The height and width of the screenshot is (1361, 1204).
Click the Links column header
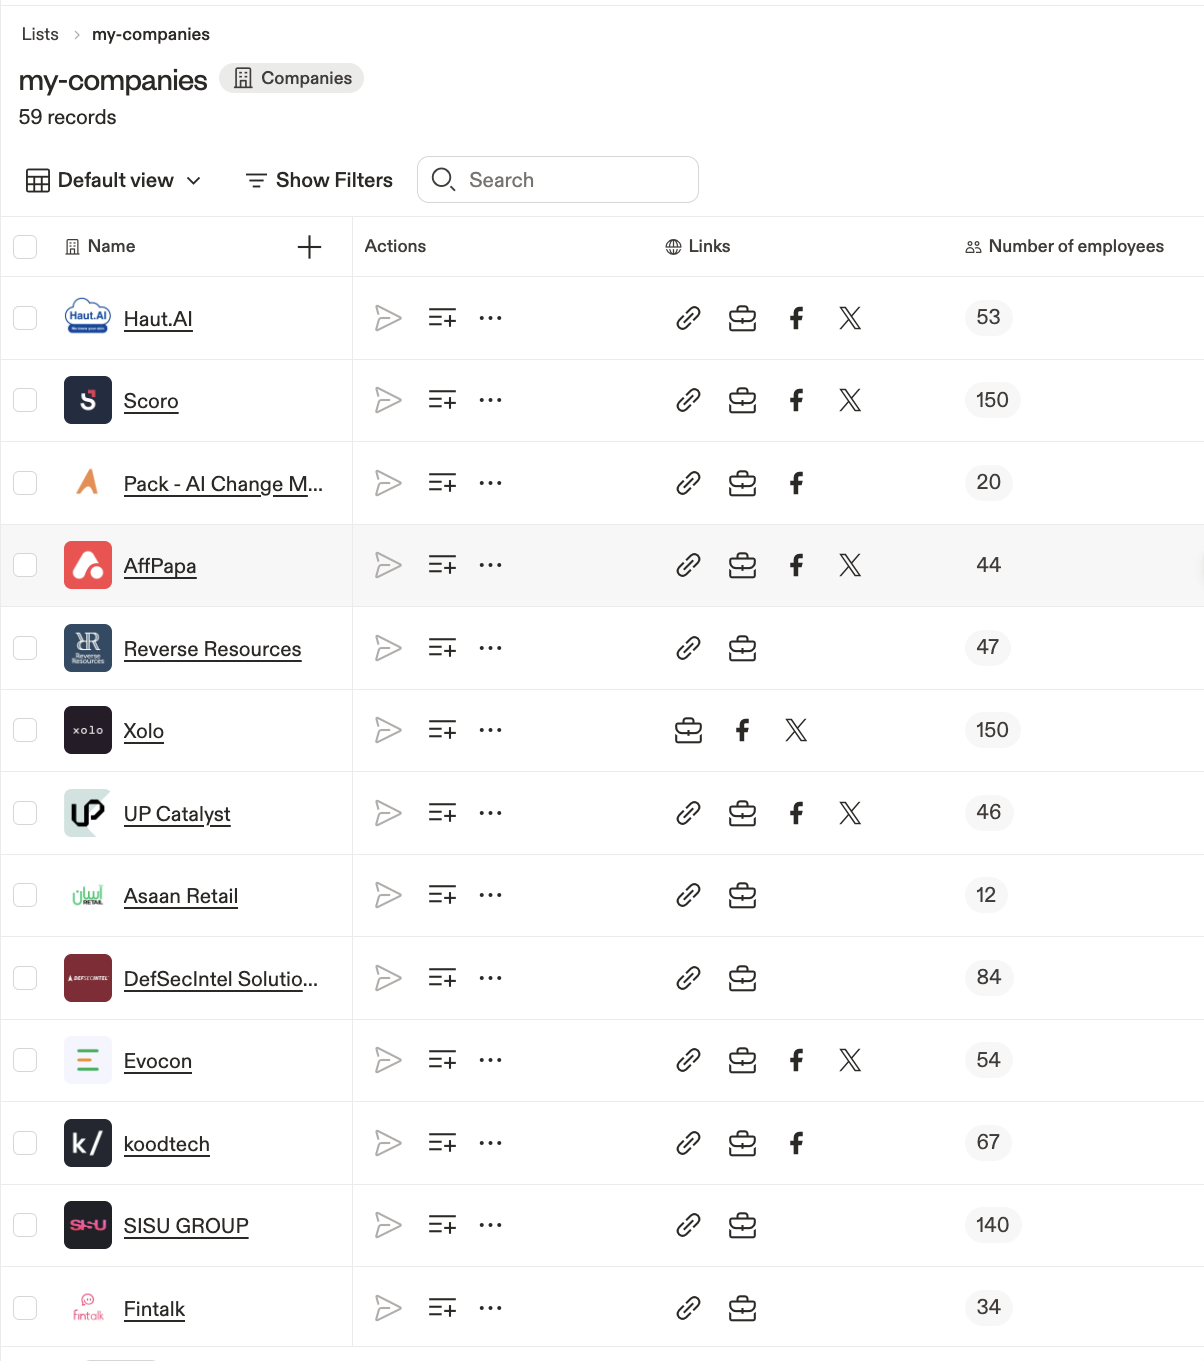click(x=698, y=246)
